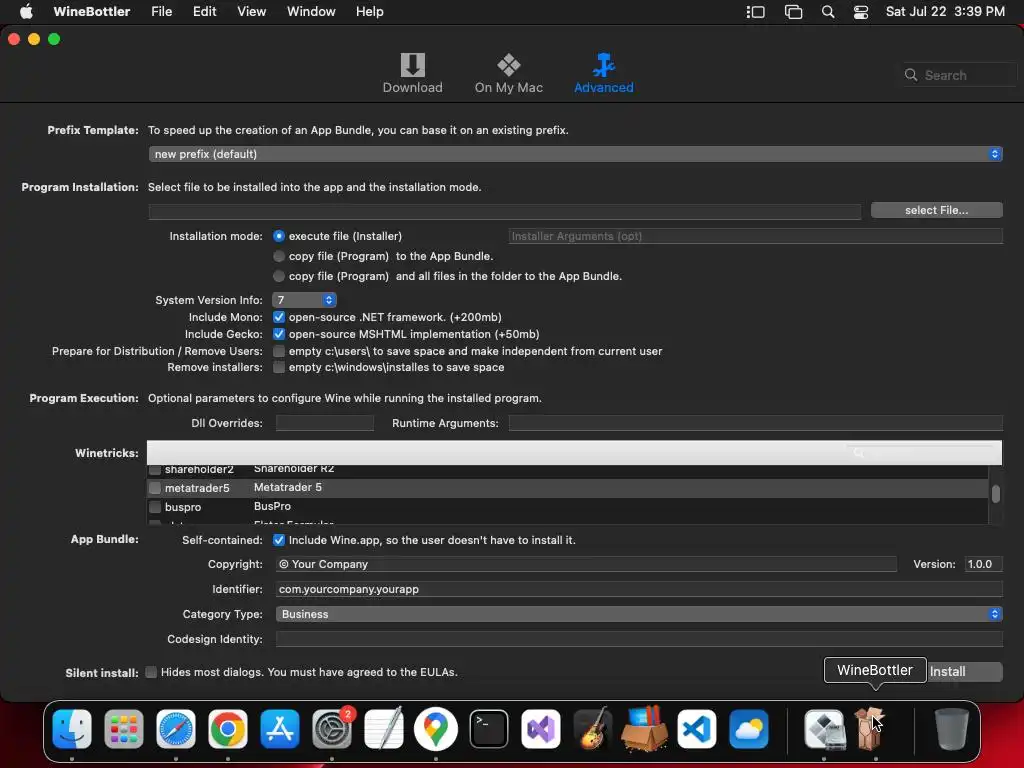
Task: Open the Download tab icon
Action: click(412, 65)
